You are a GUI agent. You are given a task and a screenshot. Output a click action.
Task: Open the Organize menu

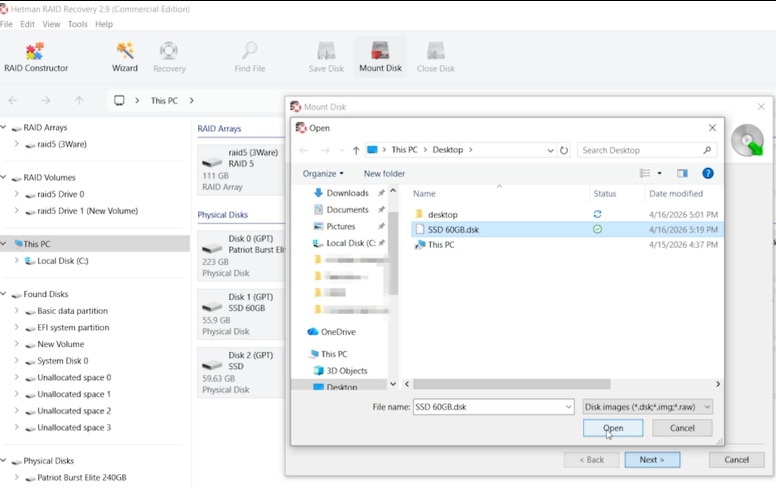323,173
